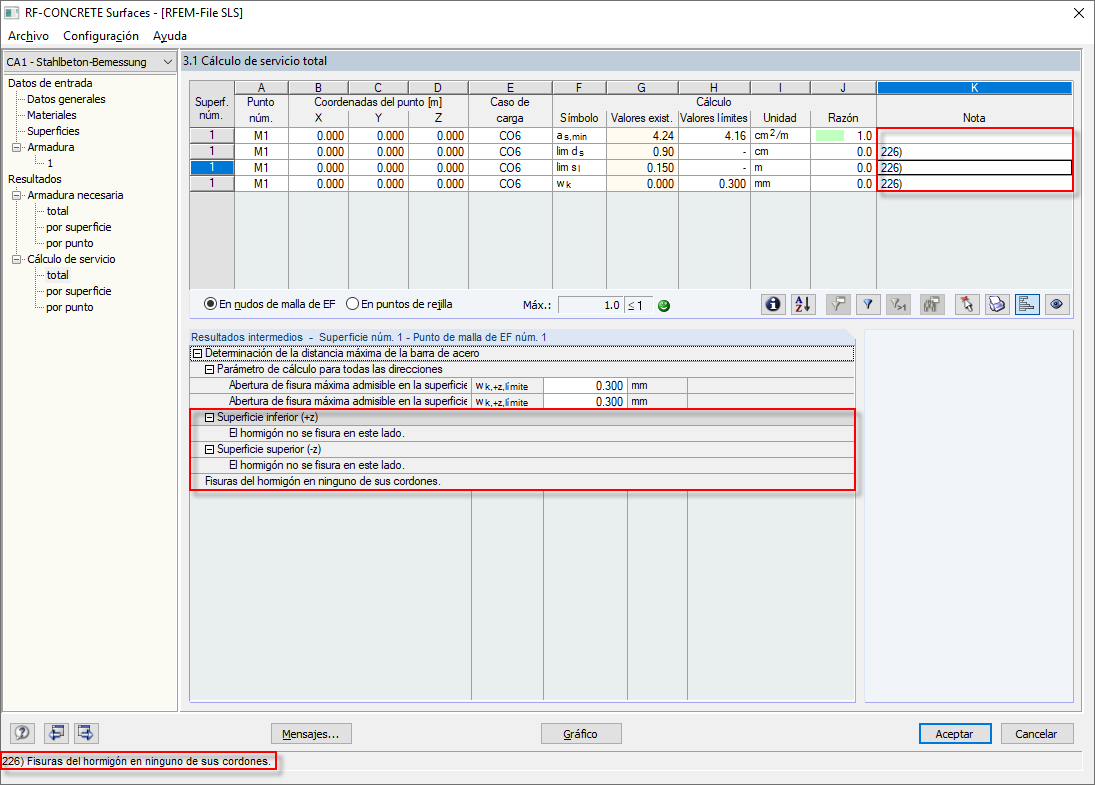1095x785 pixels.
Task: Click the 'w k' symbol cell
Action: pos(579,184)
